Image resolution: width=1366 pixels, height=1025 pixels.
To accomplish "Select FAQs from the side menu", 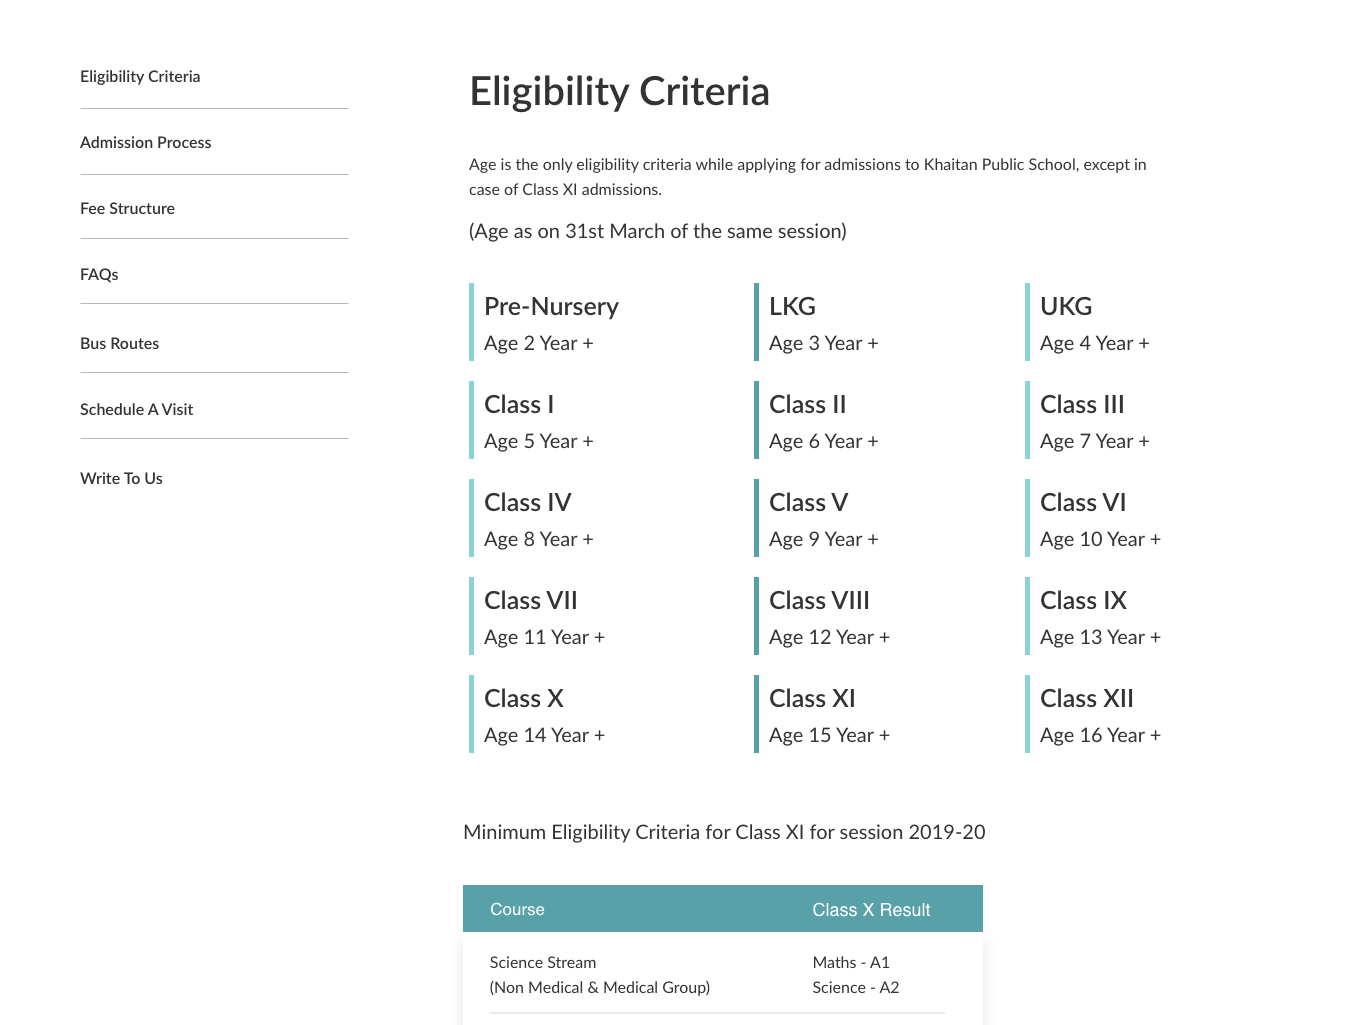I will 99,275.
